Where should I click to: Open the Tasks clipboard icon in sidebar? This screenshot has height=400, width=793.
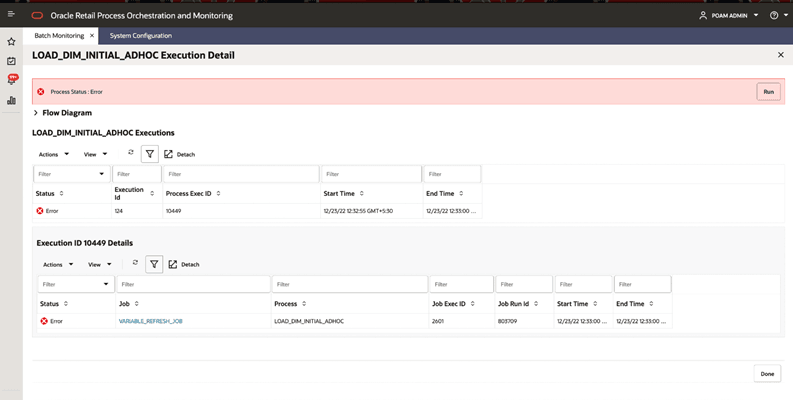tap(11, 61)
